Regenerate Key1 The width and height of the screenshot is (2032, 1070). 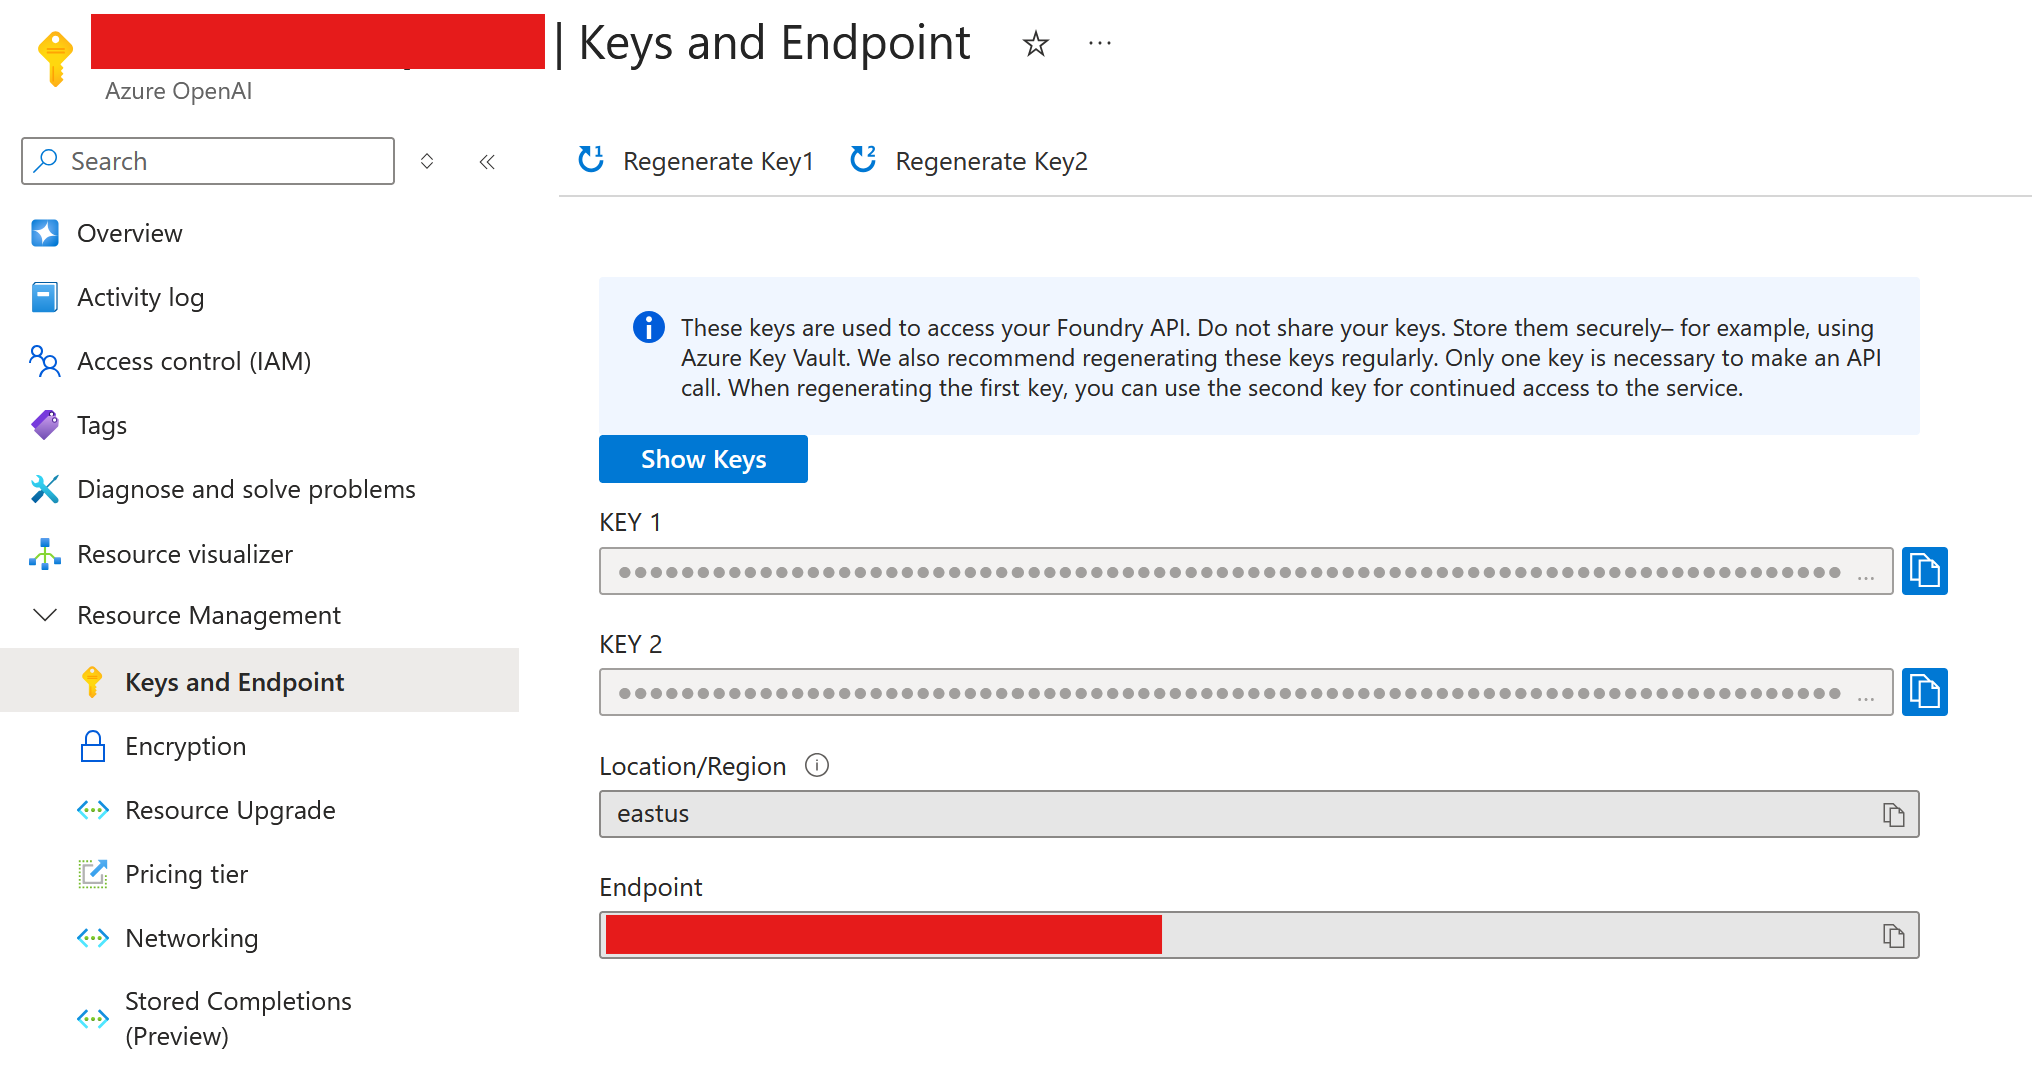pos(697,161)
